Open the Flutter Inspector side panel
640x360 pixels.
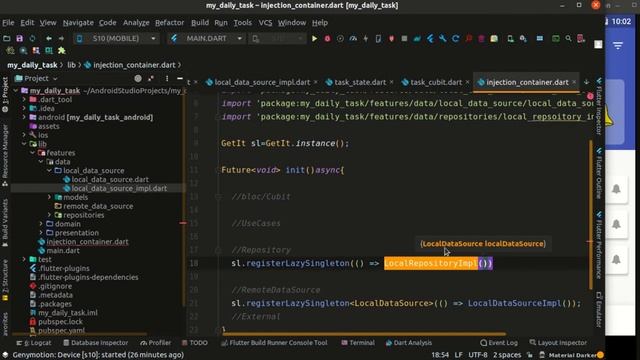599,106
